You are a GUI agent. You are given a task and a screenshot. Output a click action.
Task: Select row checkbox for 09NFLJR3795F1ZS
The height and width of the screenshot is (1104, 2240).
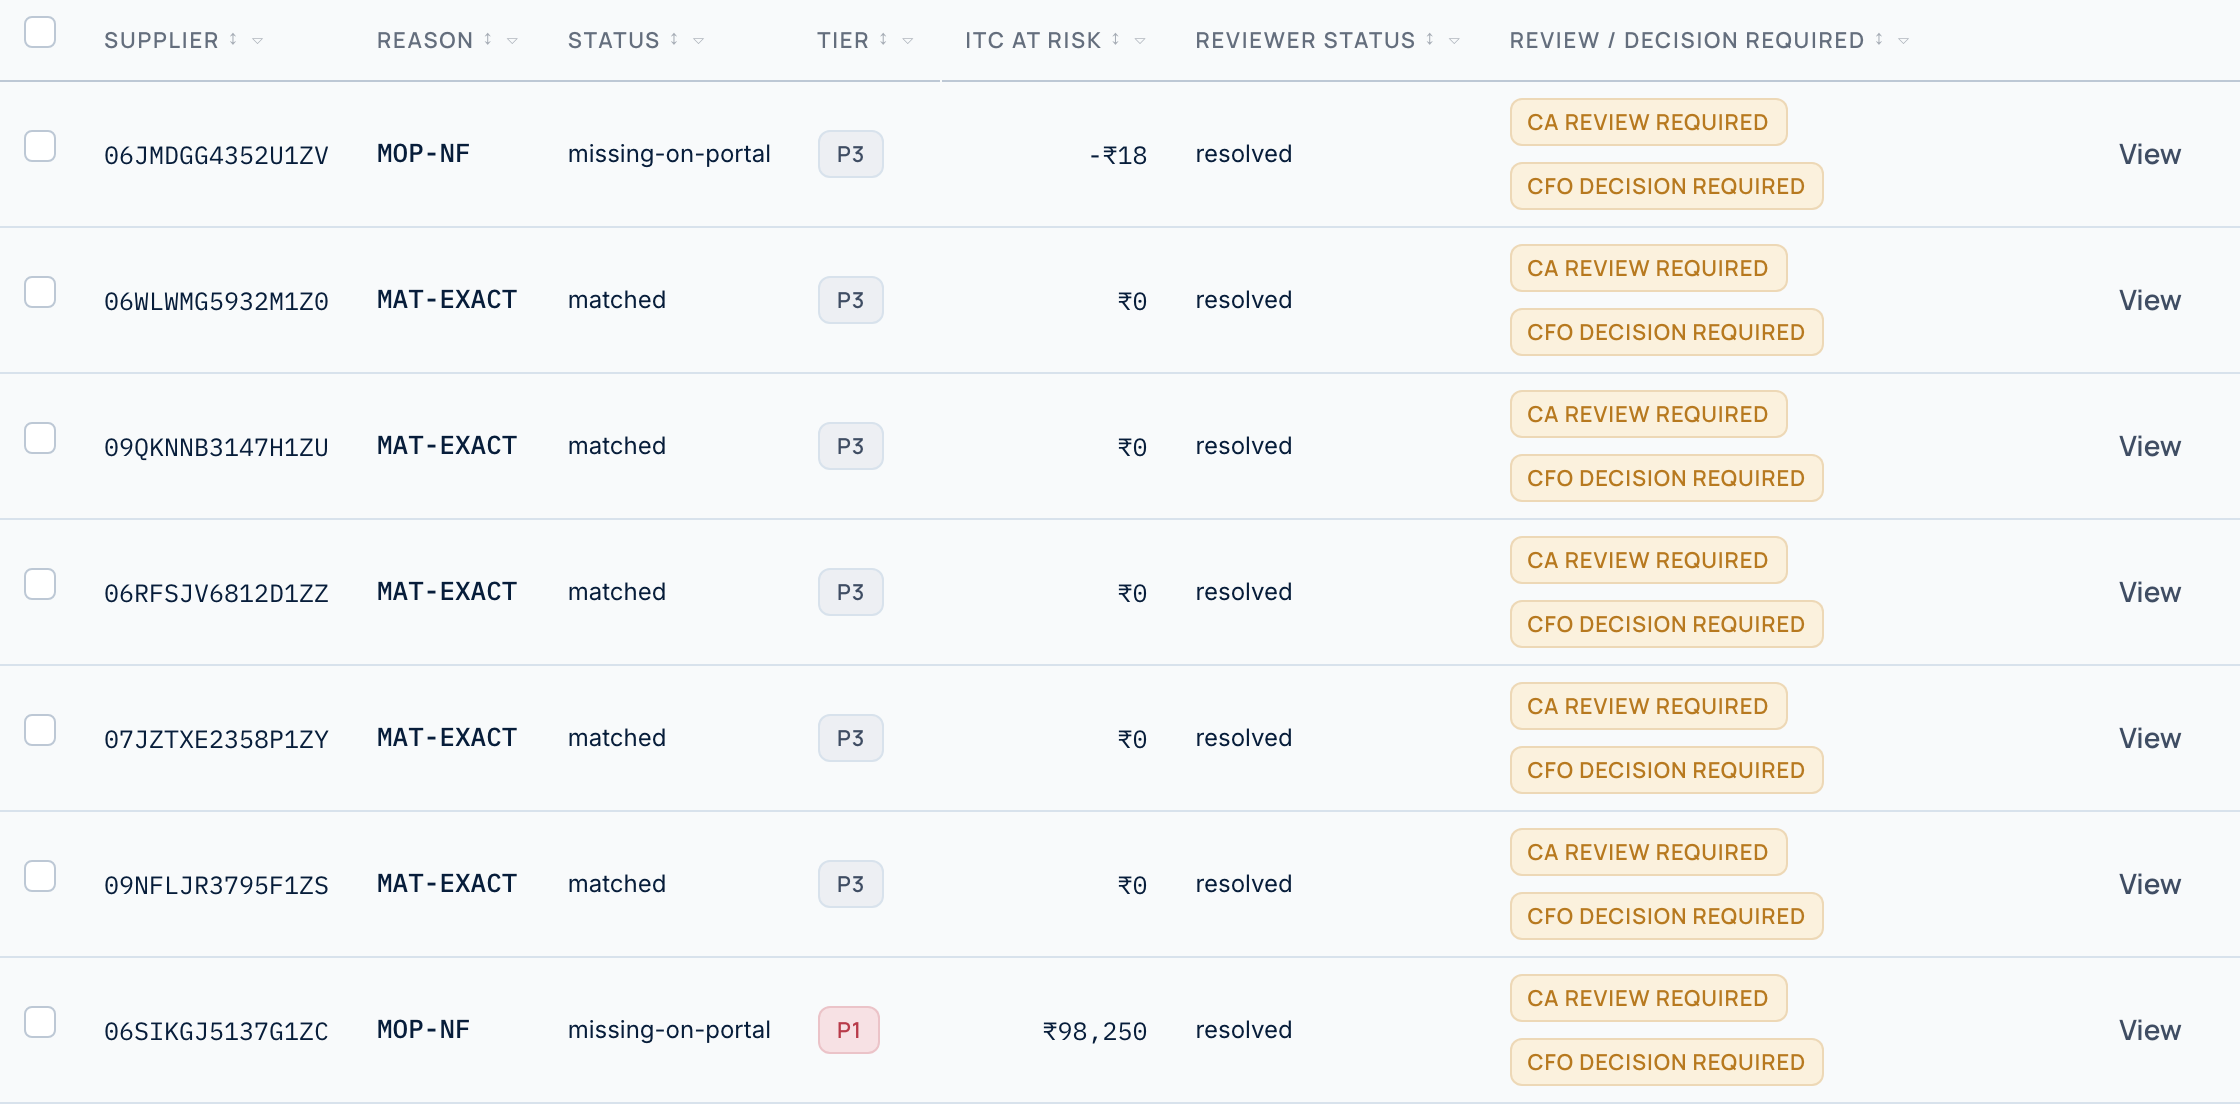40,876
